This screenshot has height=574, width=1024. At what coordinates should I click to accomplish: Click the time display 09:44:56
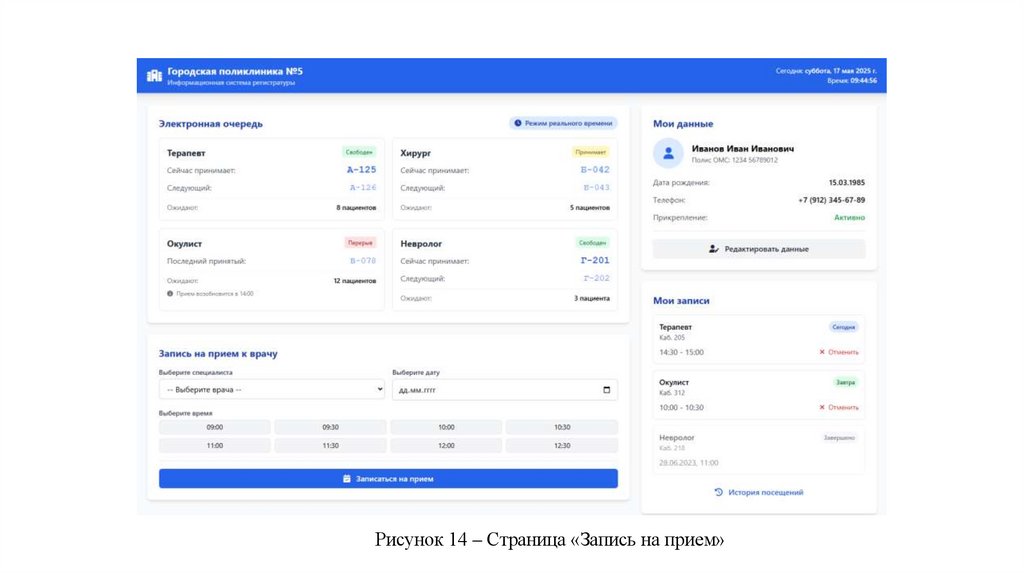click(863, 81)
